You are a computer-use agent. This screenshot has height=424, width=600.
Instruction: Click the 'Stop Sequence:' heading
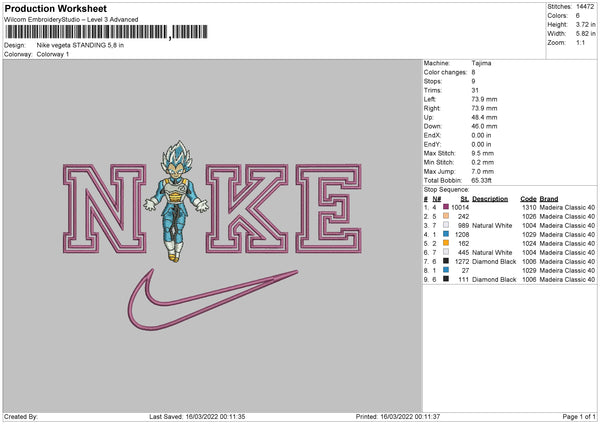[x=446, y=189]
